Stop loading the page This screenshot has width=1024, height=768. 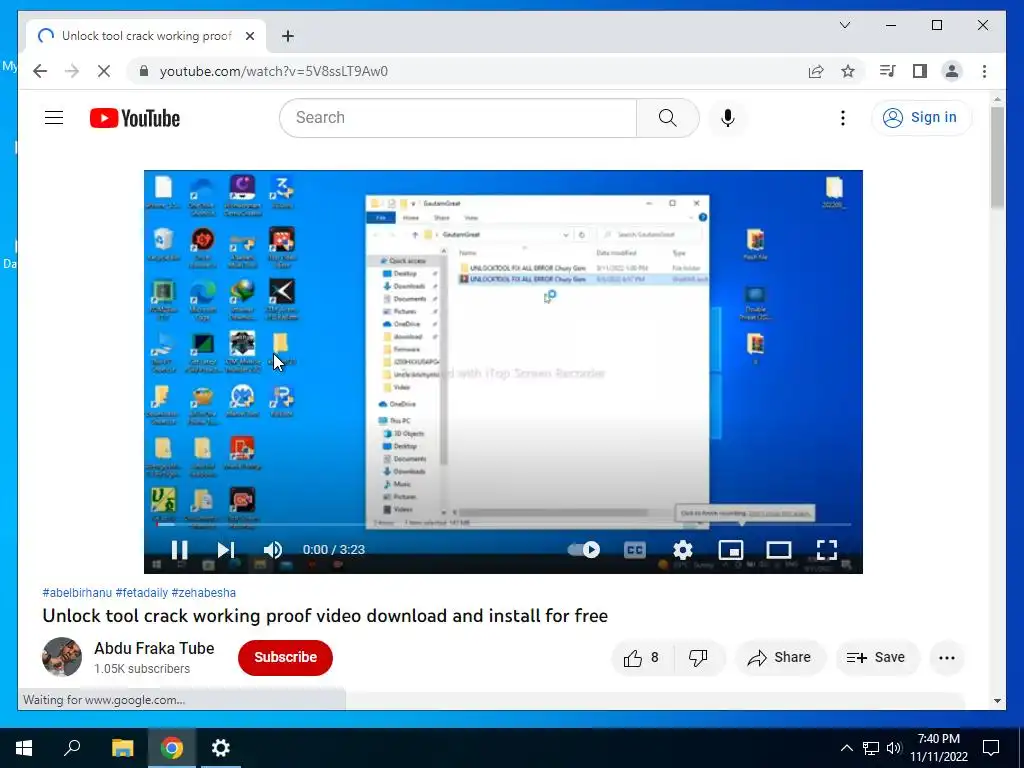tap(104, 71)
